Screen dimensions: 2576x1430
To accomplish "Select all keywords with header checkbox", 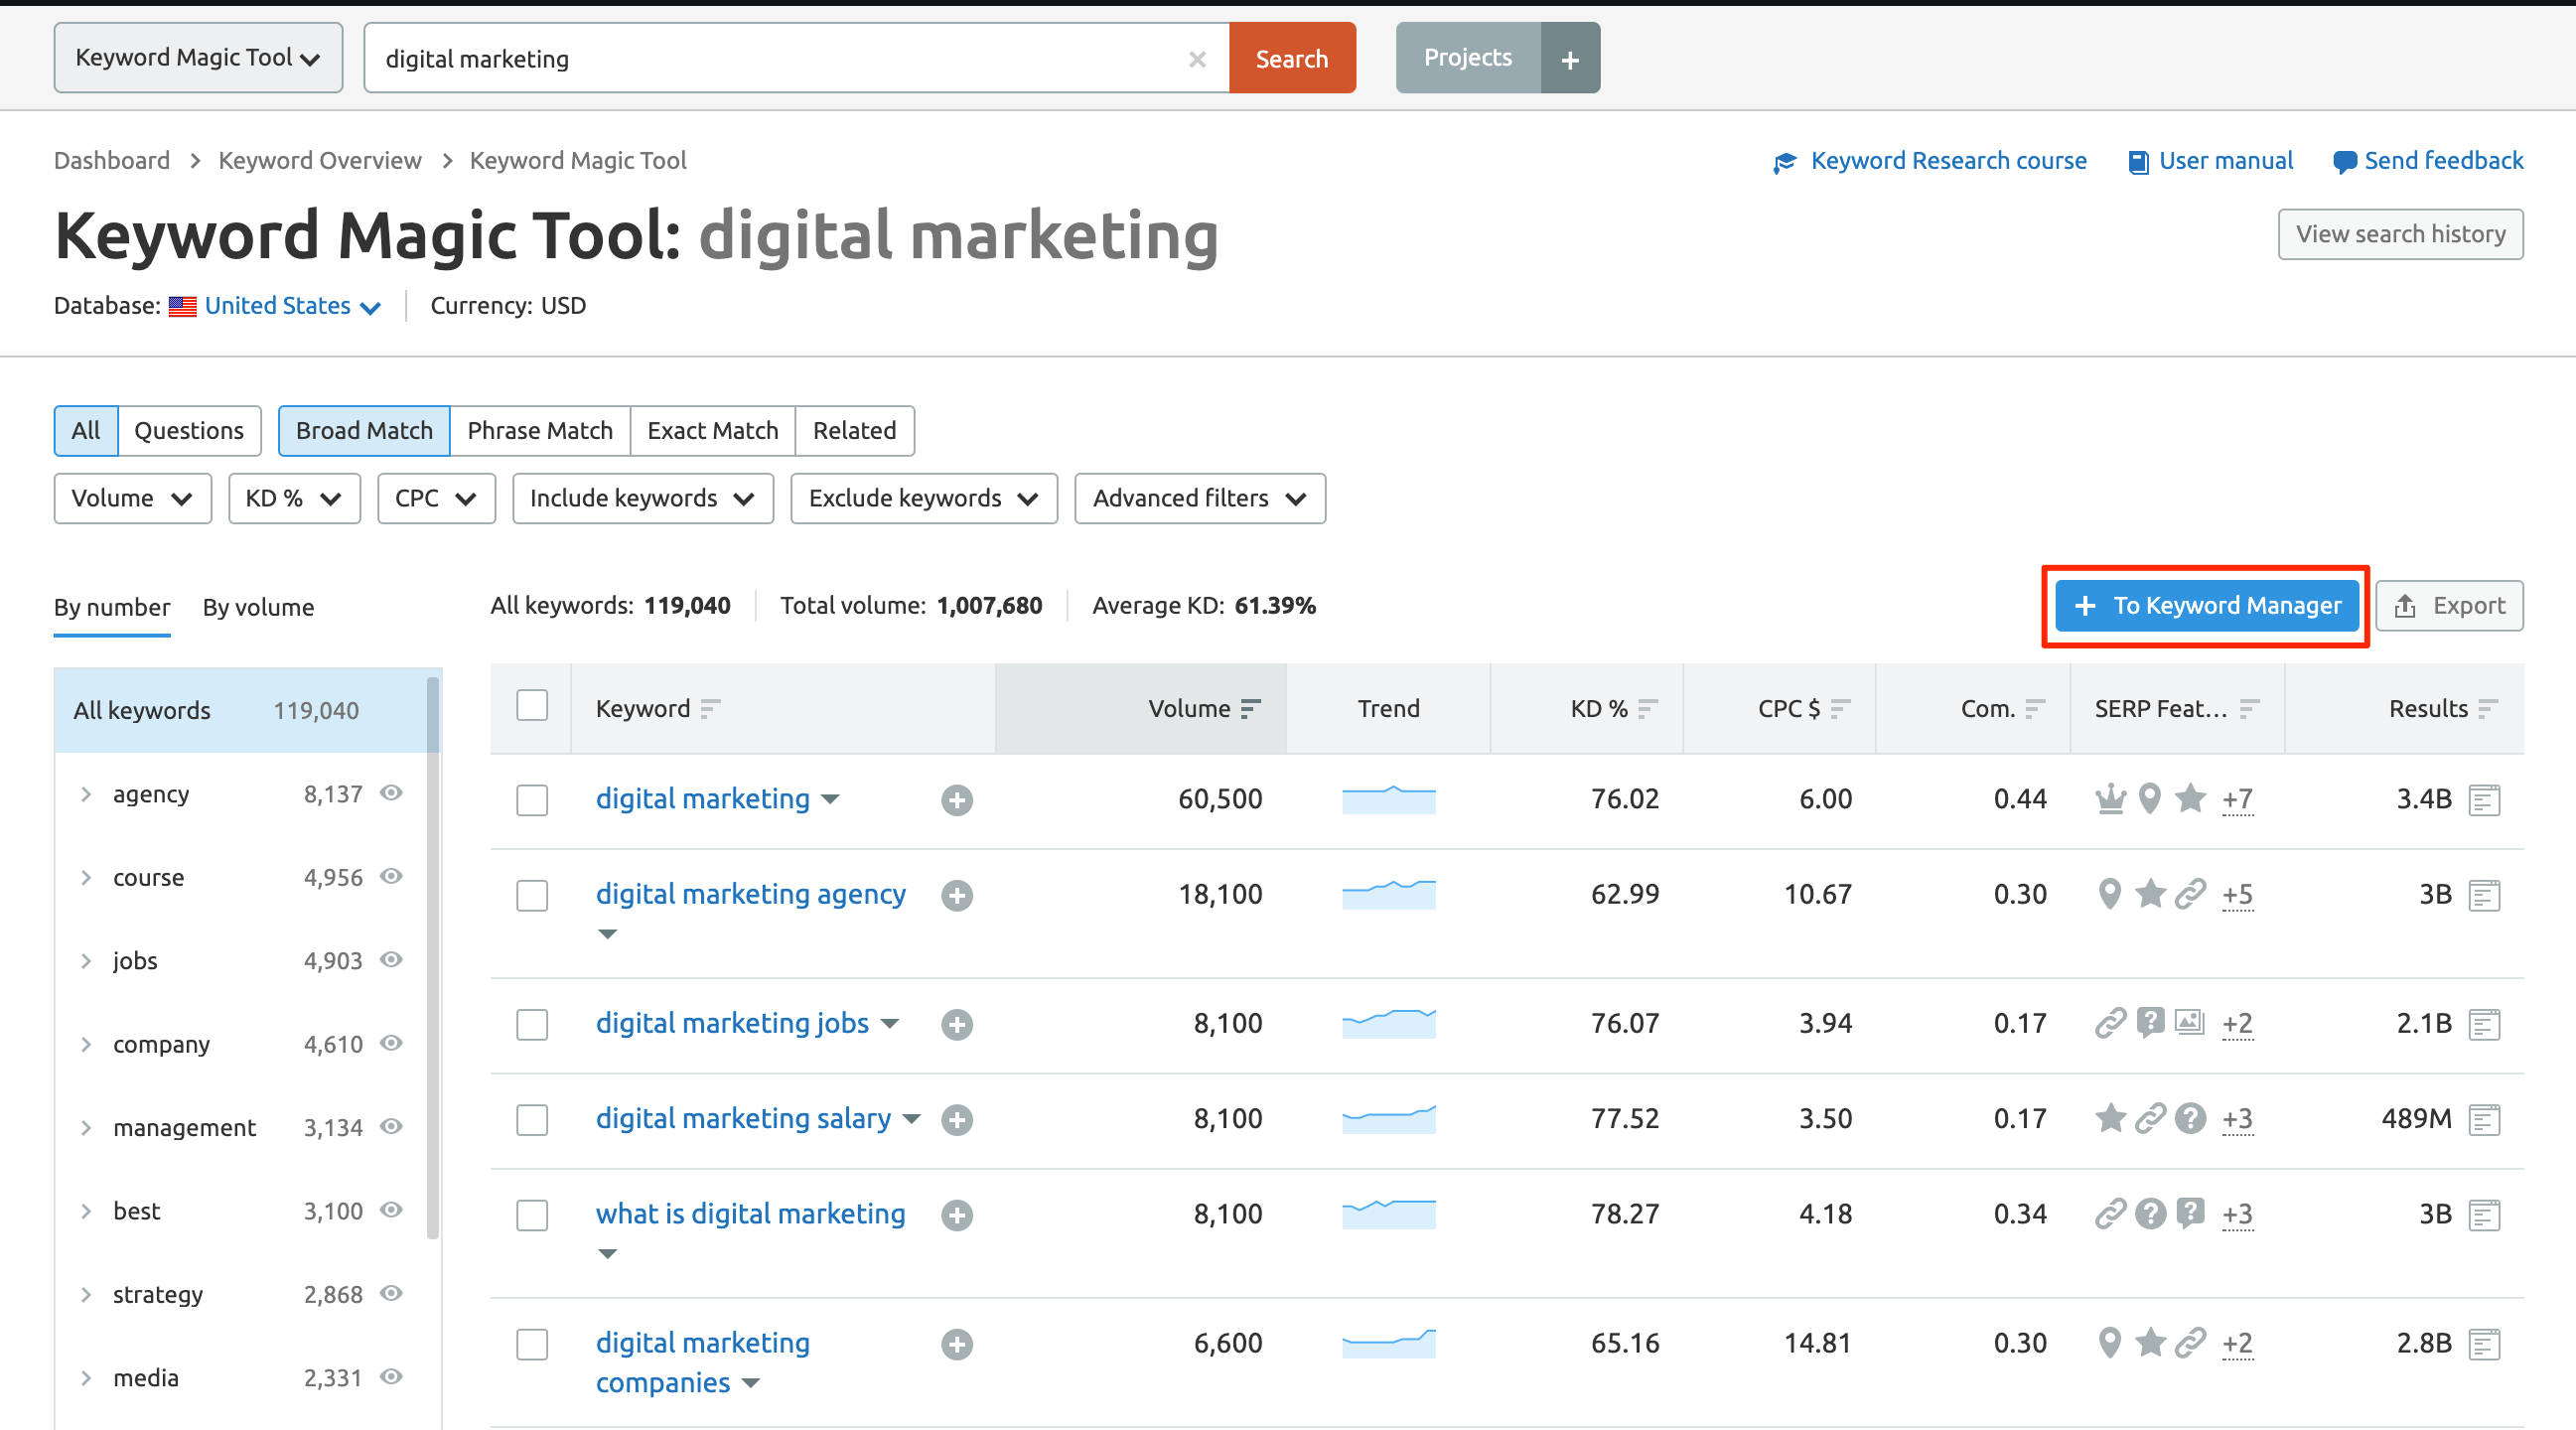I will [x=531, y=706].
